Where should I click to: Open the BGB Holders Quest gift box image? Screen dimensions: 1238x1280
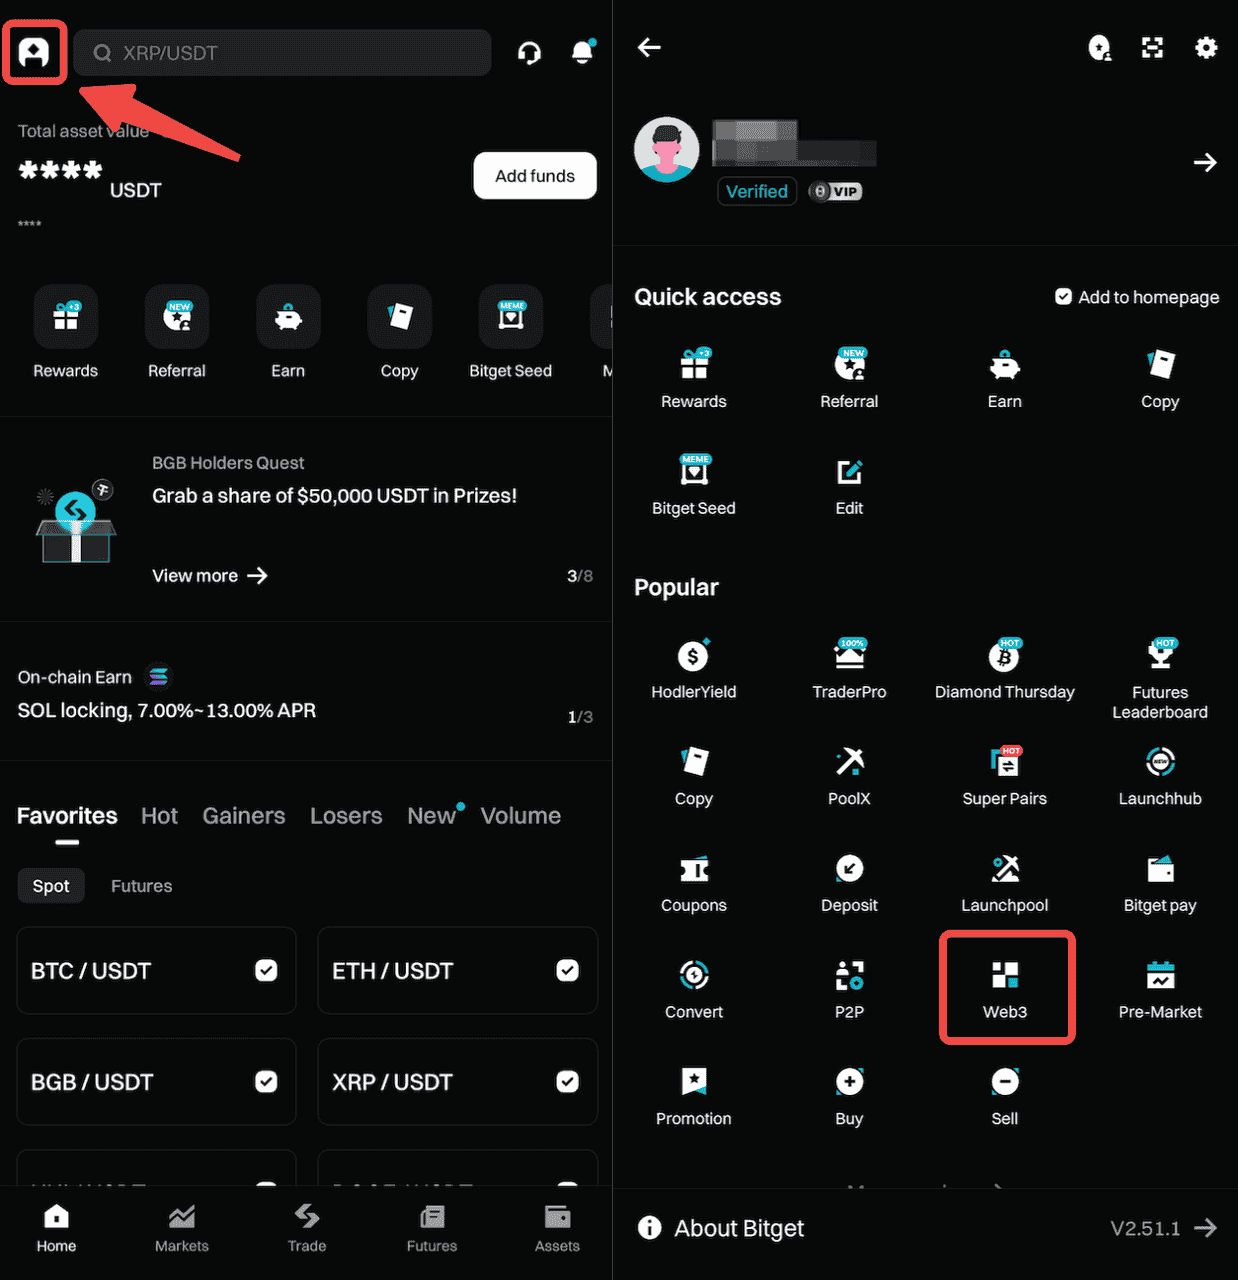coord(76,522)
